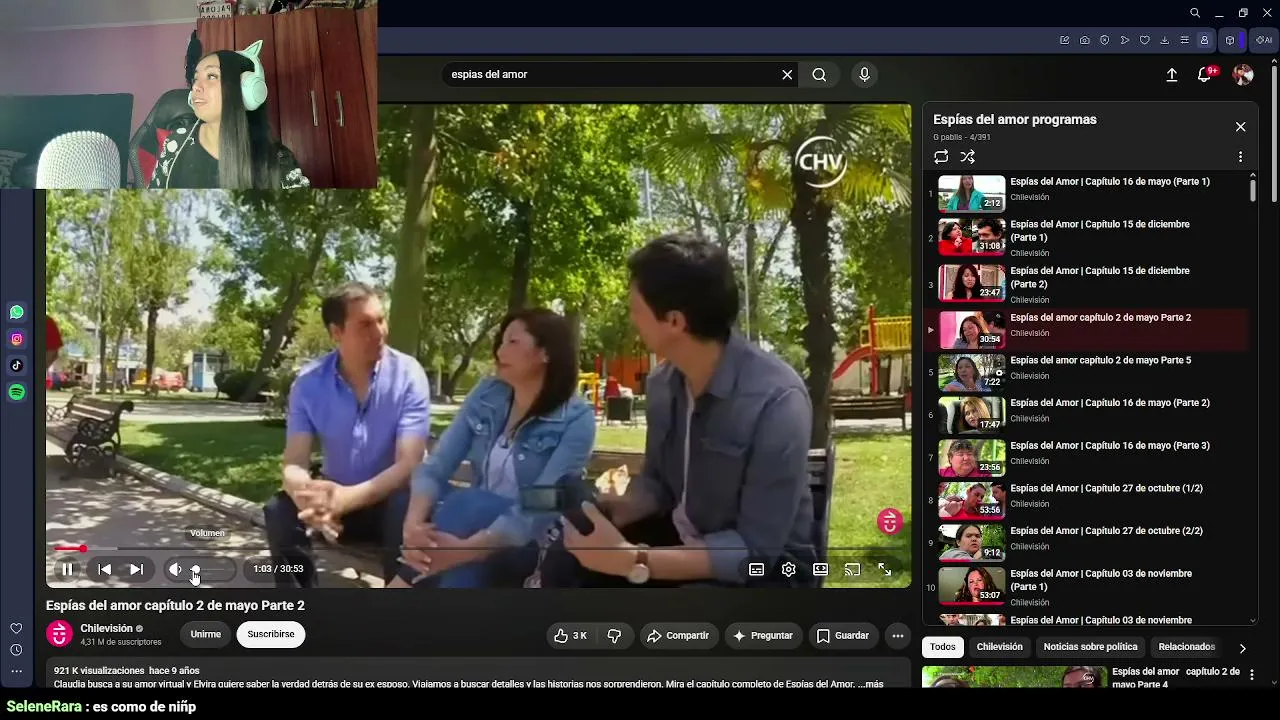Toggle playlist shuffle
1280x720 pixels.
(x=967, y=157)
